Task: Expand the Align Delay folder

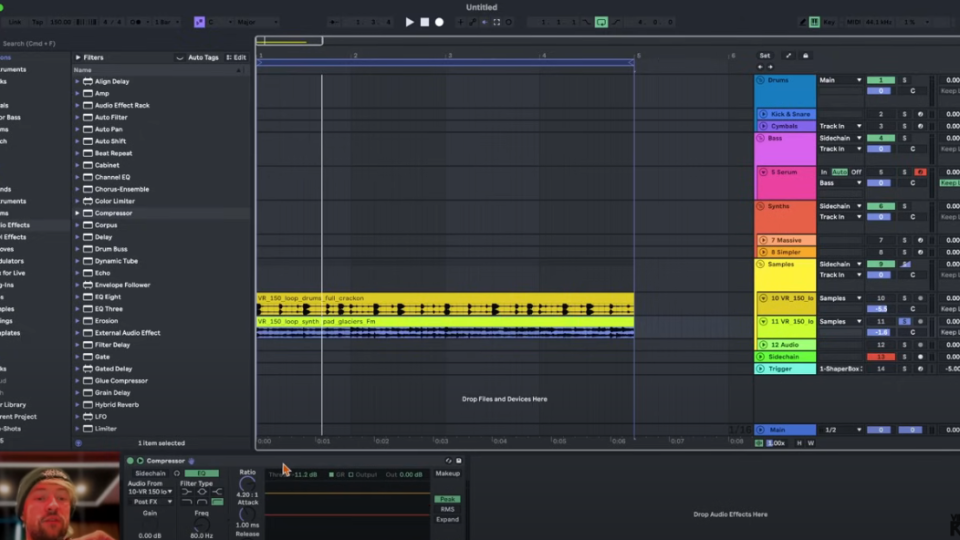Action: tap(77, 81)
